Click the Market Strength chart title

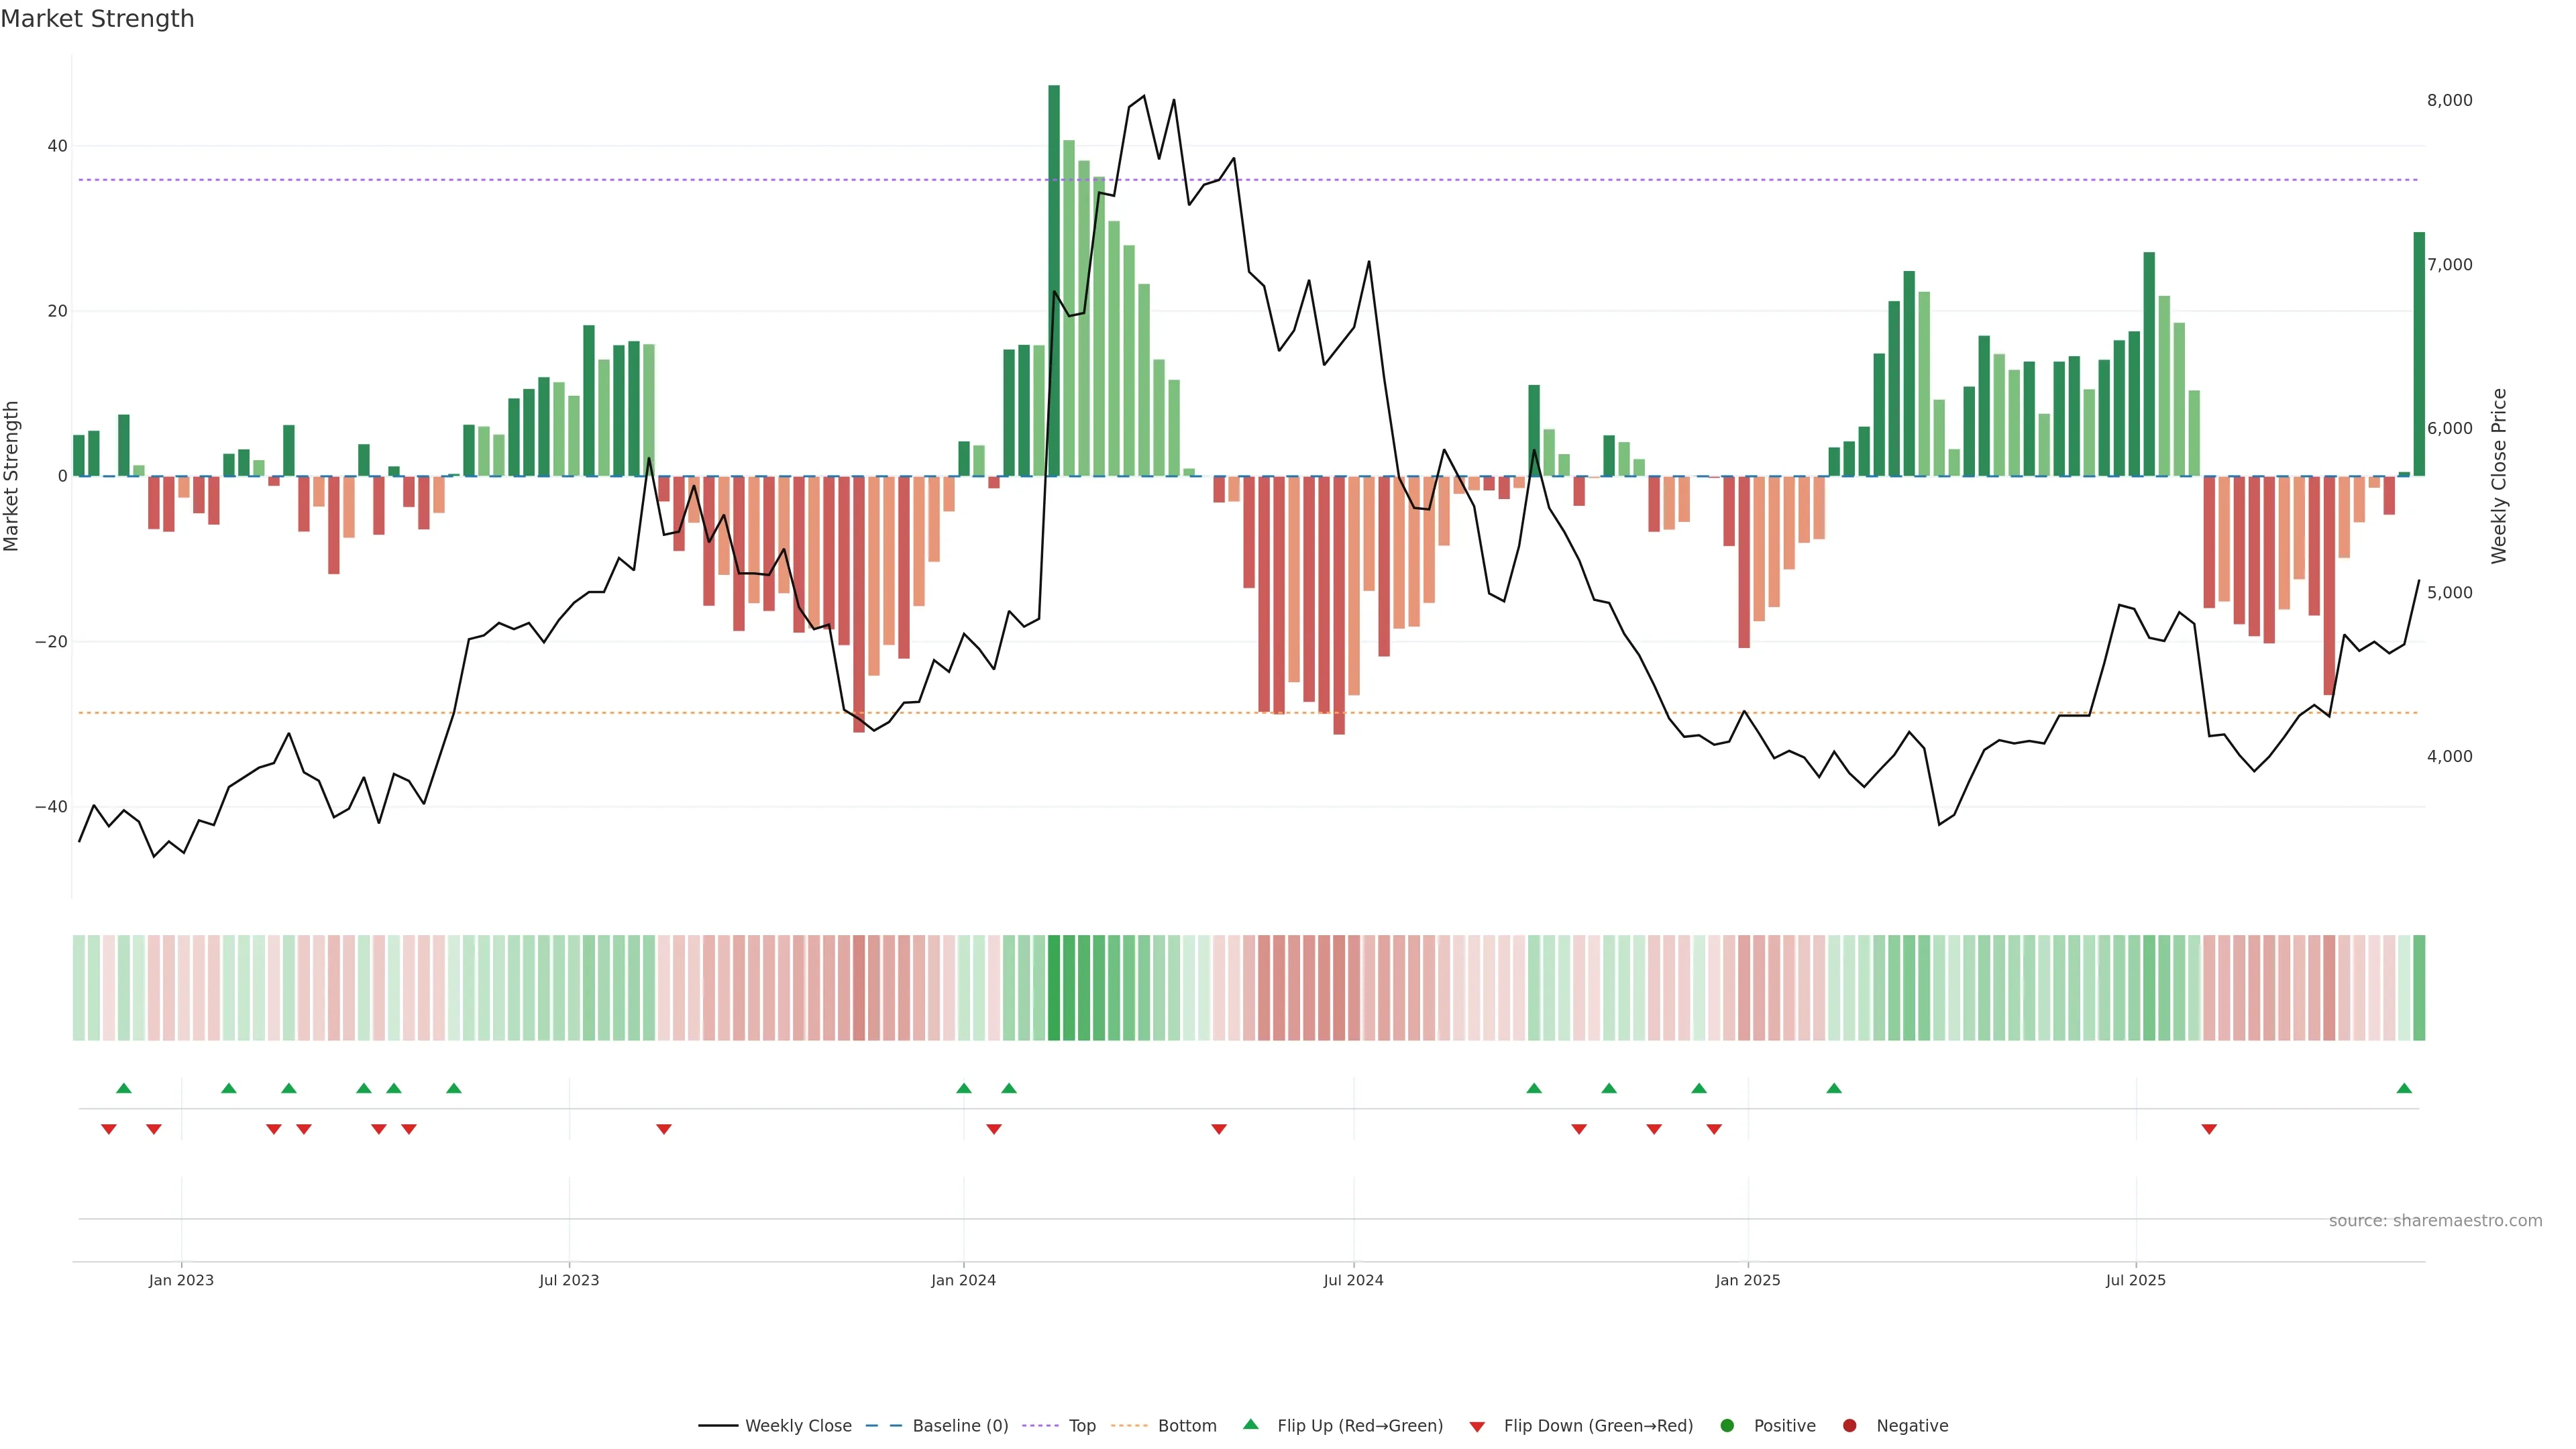[97, 19]
